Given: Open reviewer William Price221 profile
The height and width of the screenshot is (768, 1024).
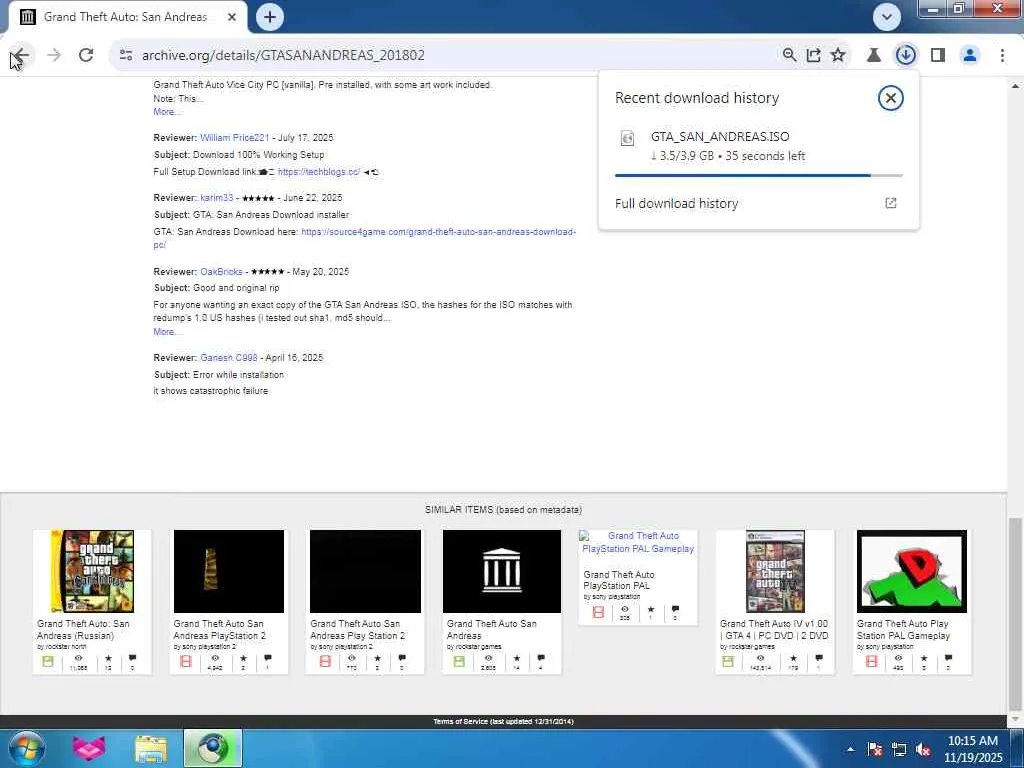Looking at the screenshot, I should [x=234, y=138].
